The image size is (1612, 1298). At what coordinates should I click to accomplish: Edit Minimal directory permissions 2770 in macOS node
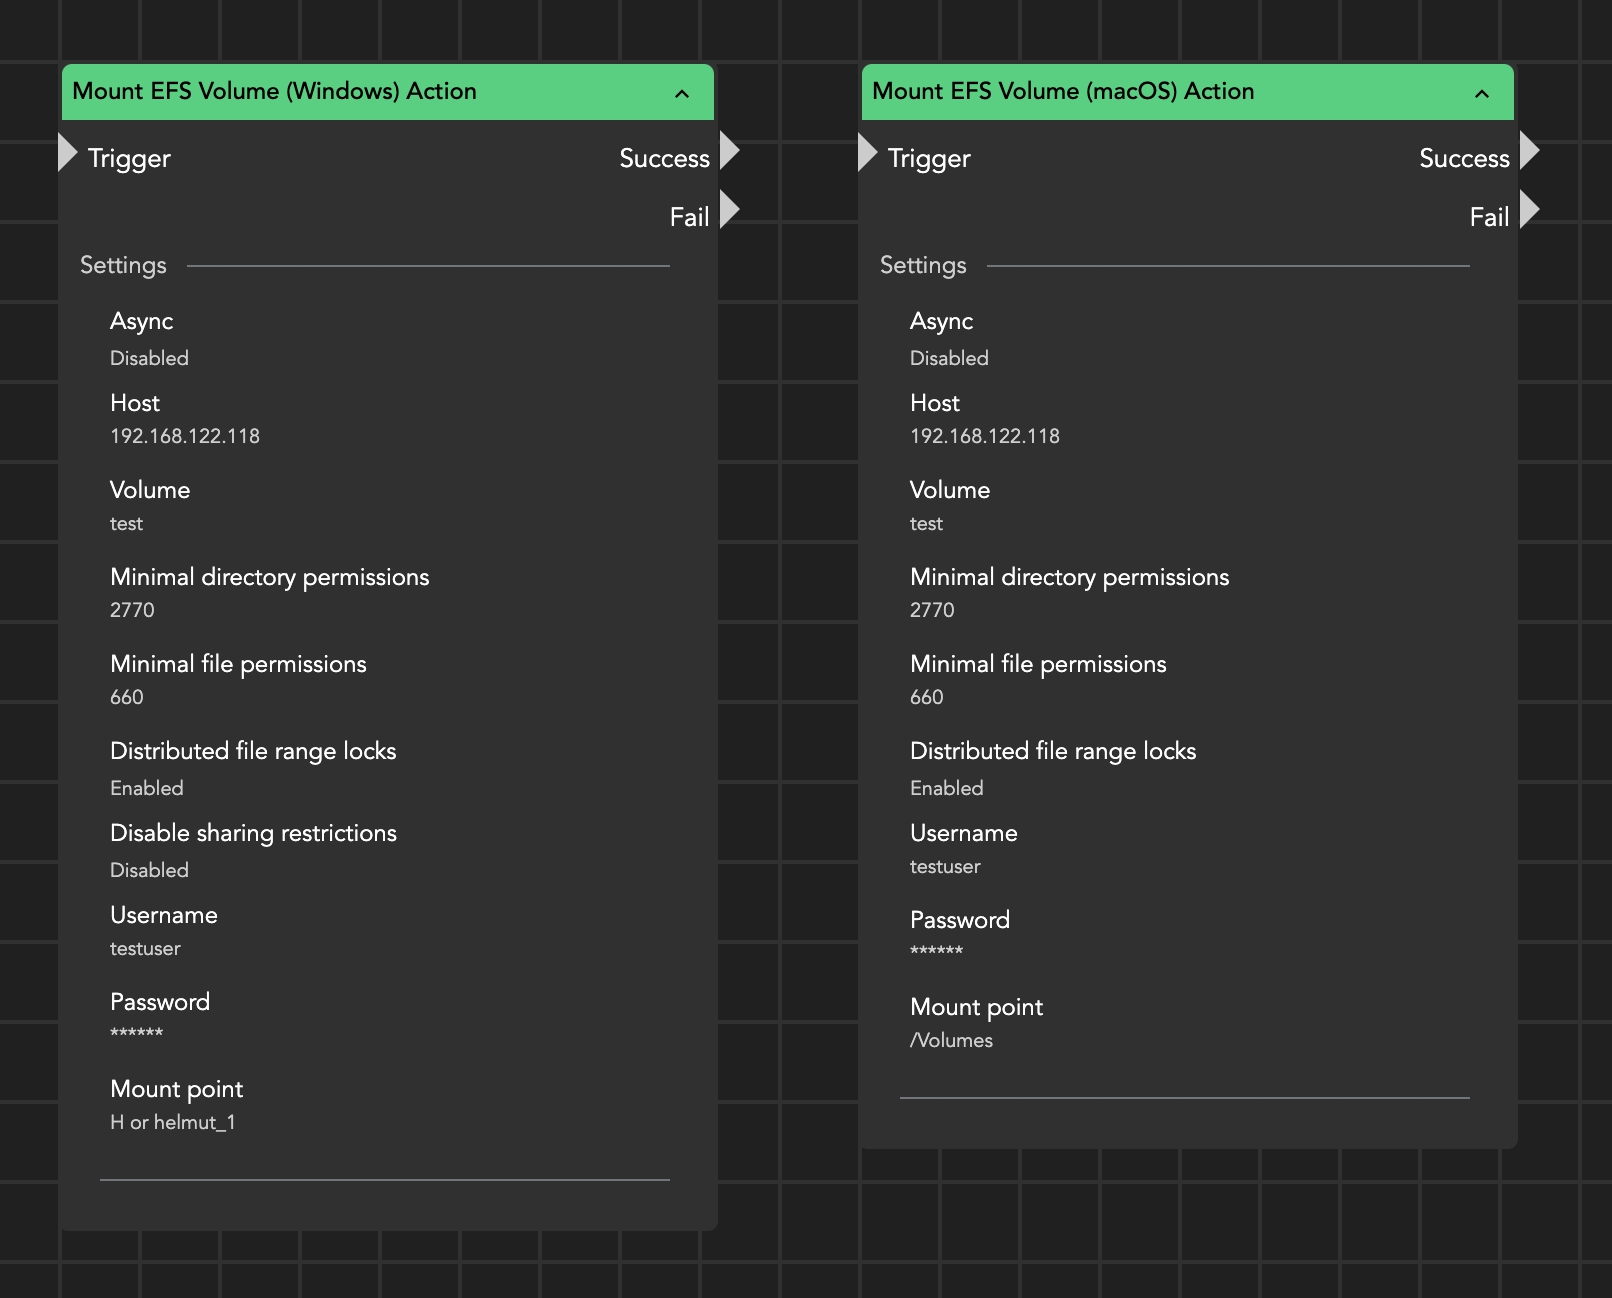(932, 610)
